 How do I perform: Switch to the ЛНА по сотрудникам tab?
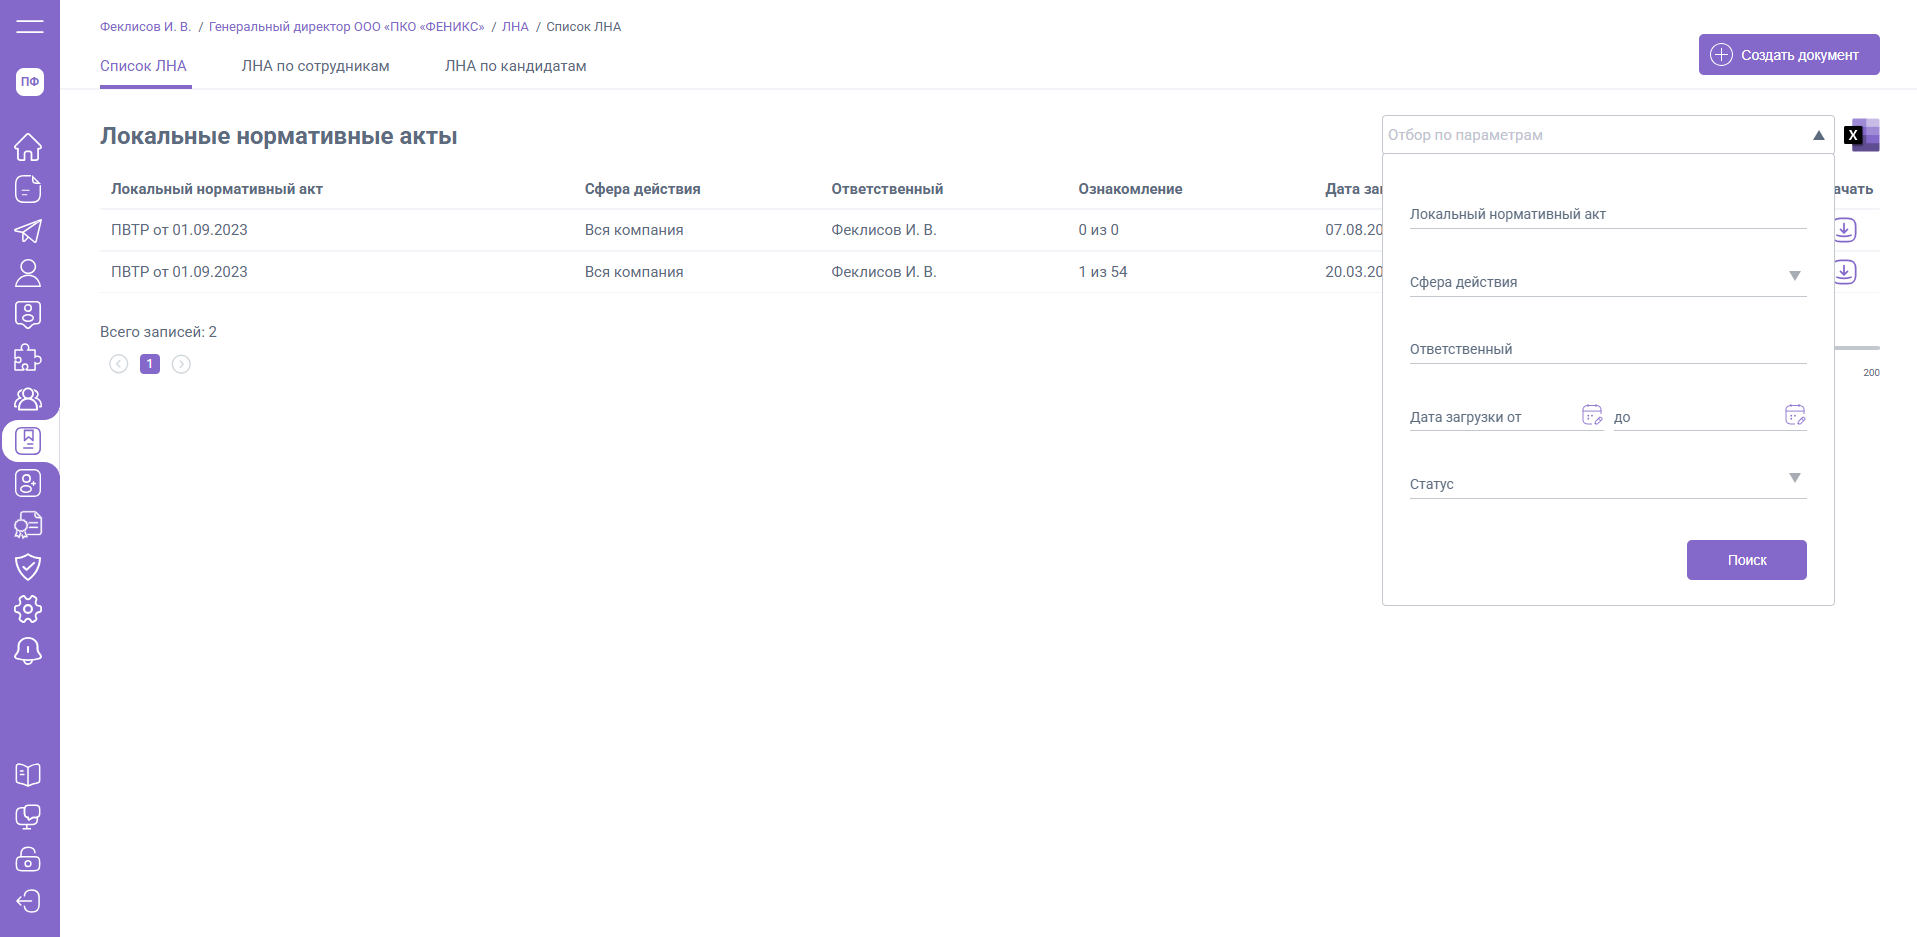pos(315,66)
